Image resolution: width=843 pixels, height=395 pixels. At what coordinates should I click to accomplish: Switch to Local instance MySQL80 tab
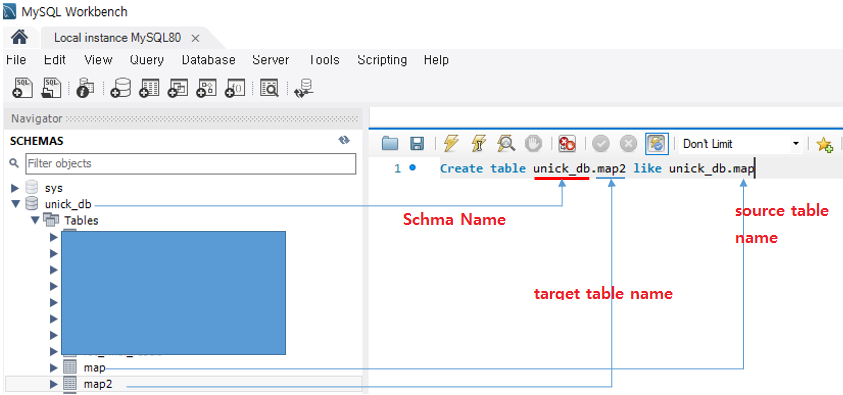[x=117, y=38]
